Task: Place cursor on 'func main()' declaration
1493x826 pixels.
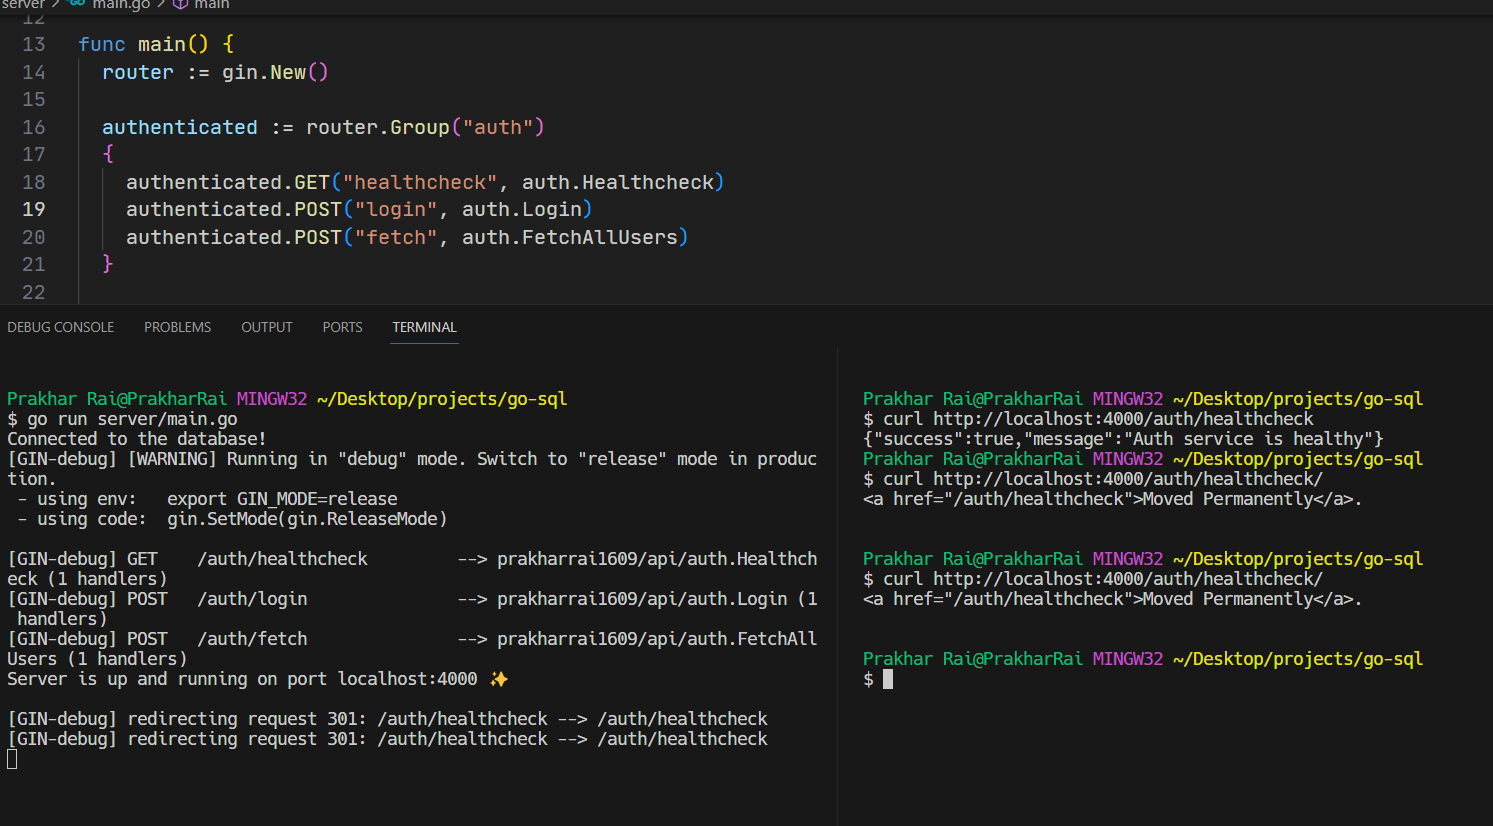Action: (144, 44)
